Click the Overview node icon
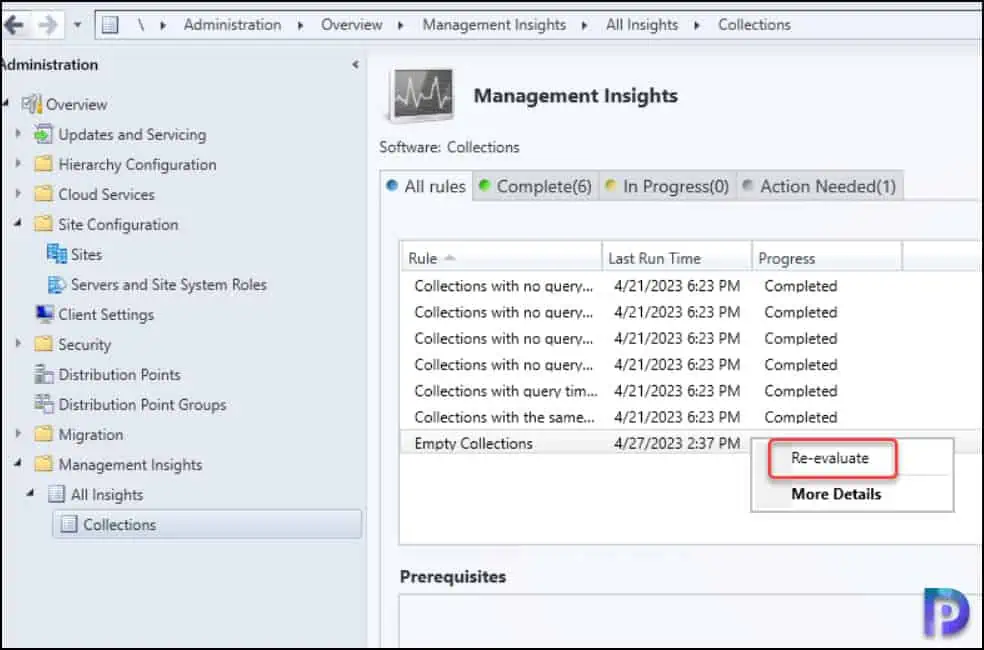The width and height of the screenshot is (984, 650). [32, 104]
